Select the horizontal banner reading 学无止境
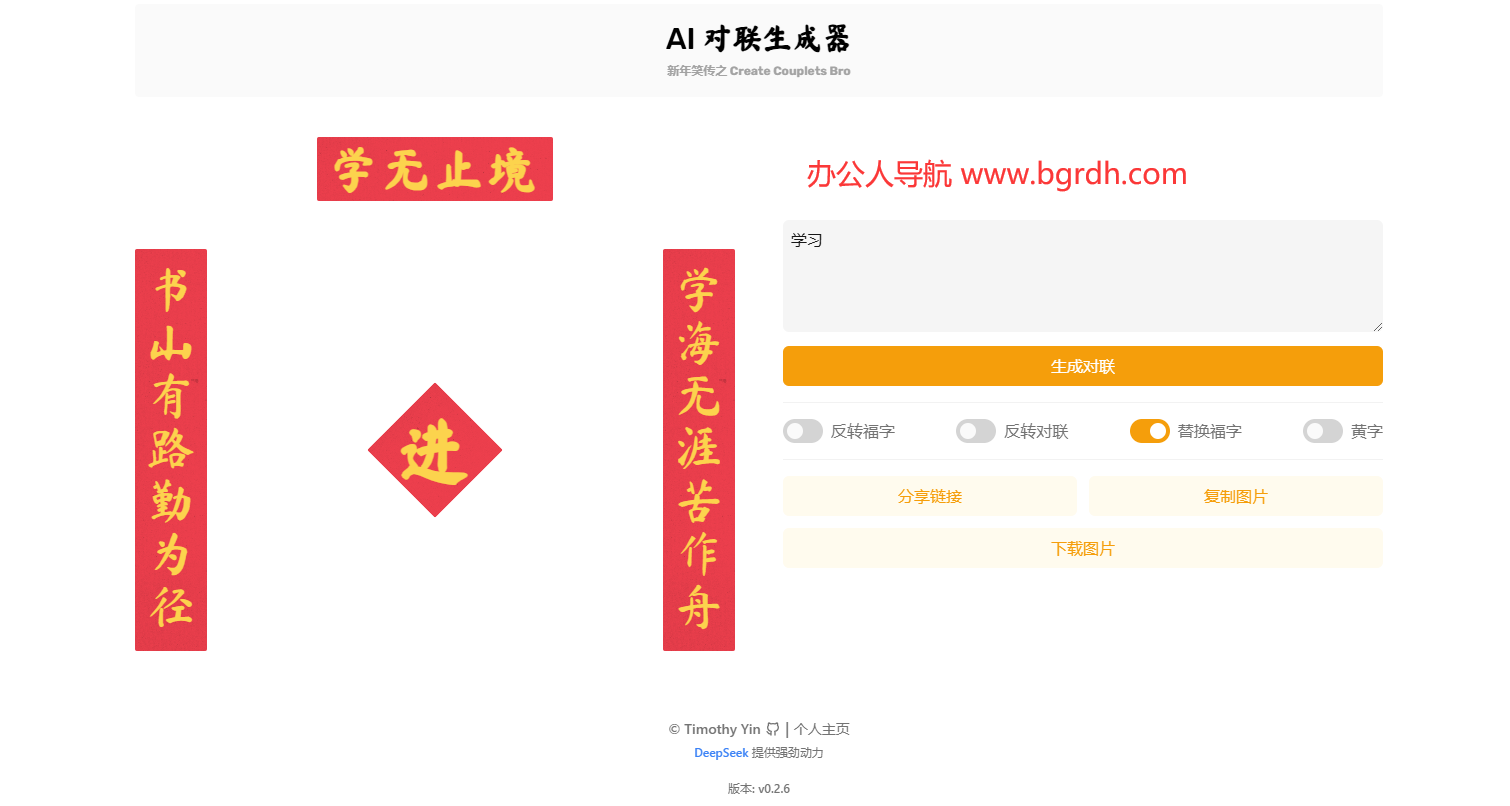Image resolution: width=1510 pixels, height=806 pixels. point(435,169)
